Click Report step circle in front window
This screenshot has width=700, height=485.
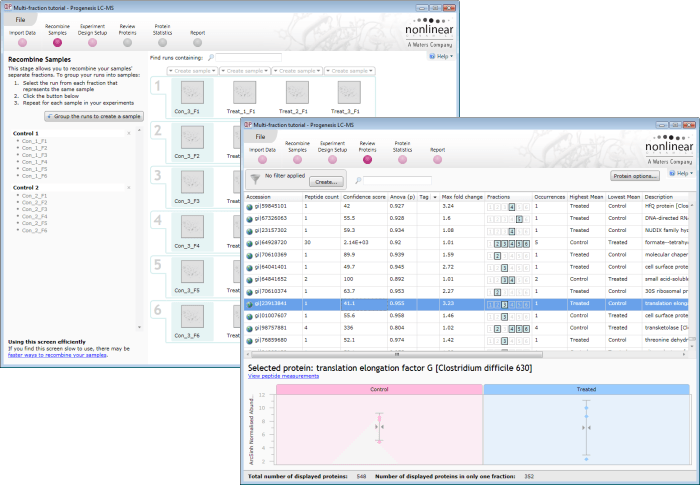[438, 160]
